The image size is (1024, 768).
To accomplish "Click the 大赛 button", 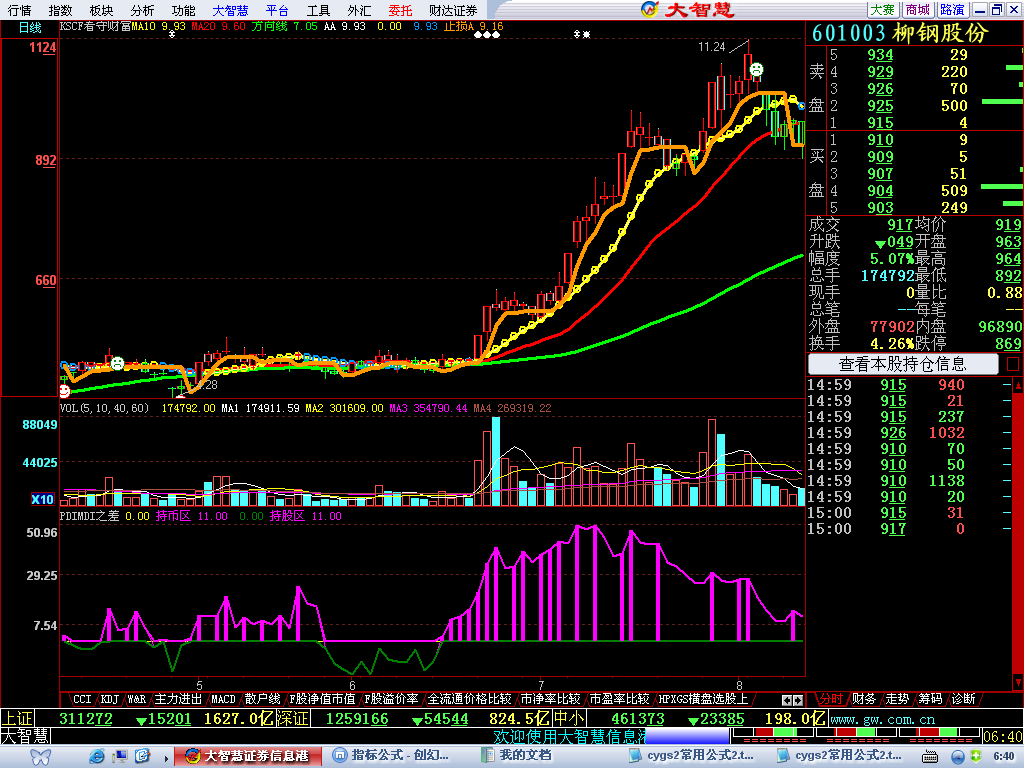I will [x=883, y=10].
